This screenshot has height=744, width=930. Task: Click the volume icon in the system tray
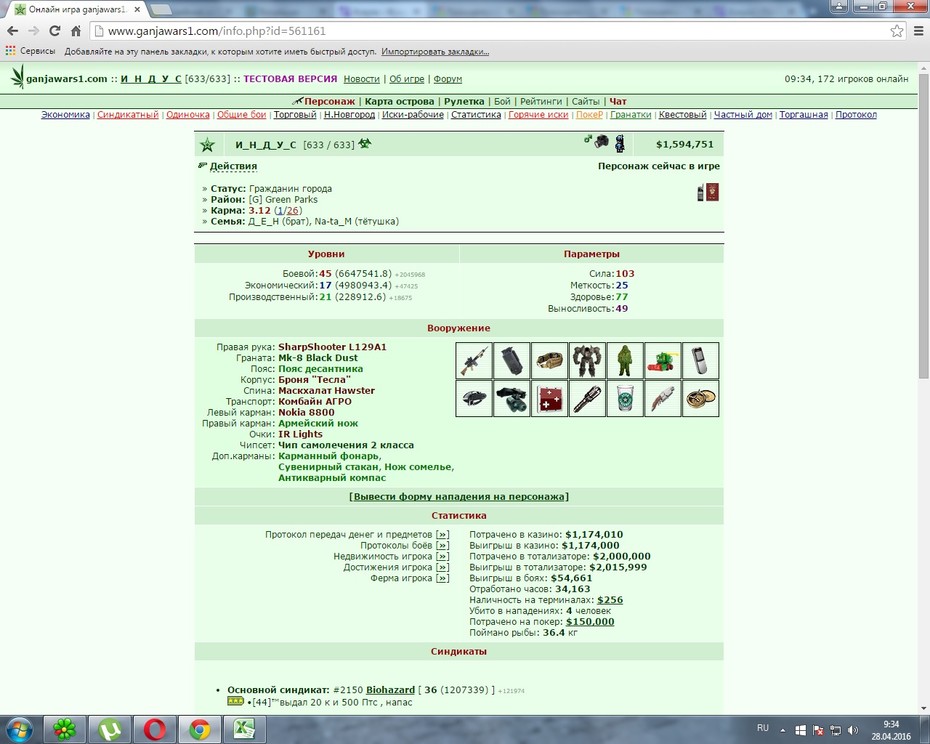[853, 730]
